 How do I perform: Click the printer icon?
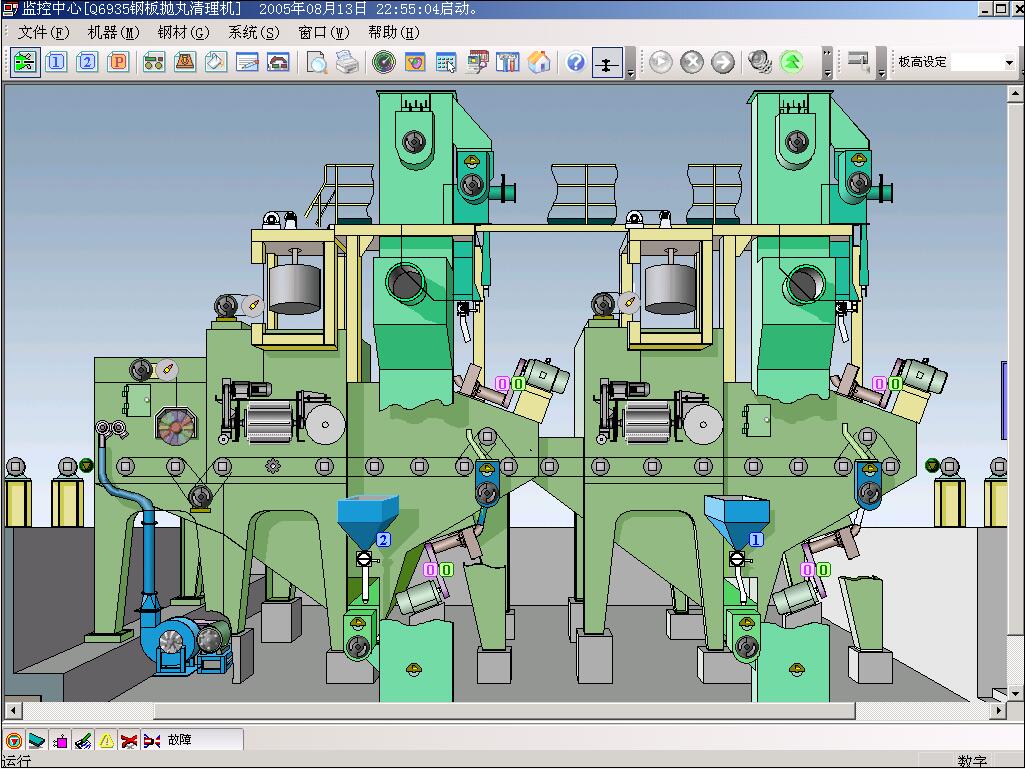point(346,63)
